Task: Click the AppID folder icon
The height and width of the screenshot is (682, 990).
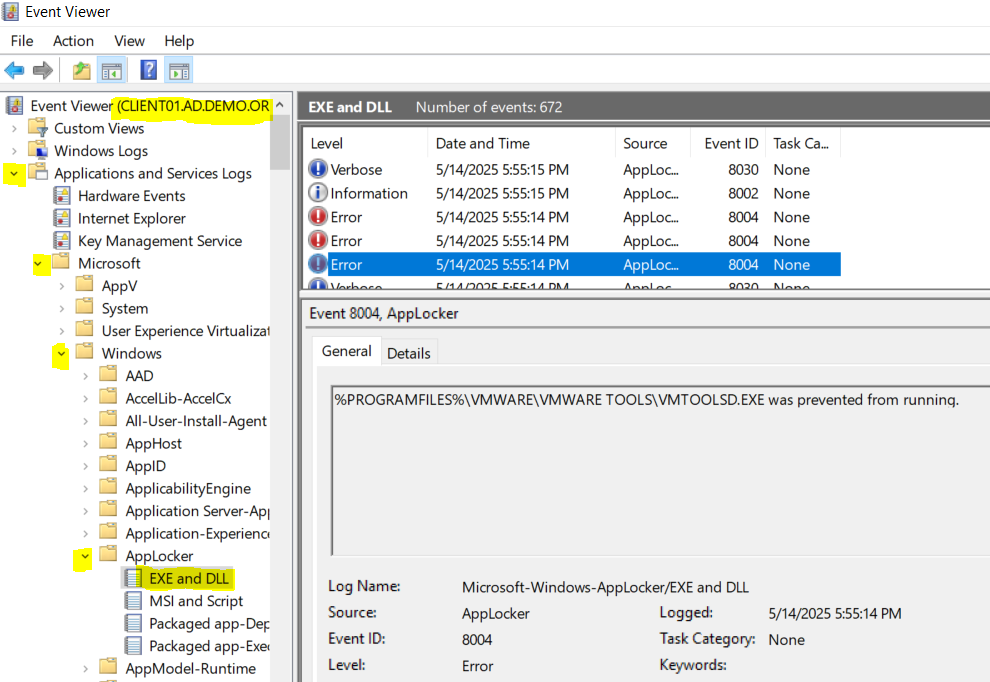Action: tap(109, 464)
